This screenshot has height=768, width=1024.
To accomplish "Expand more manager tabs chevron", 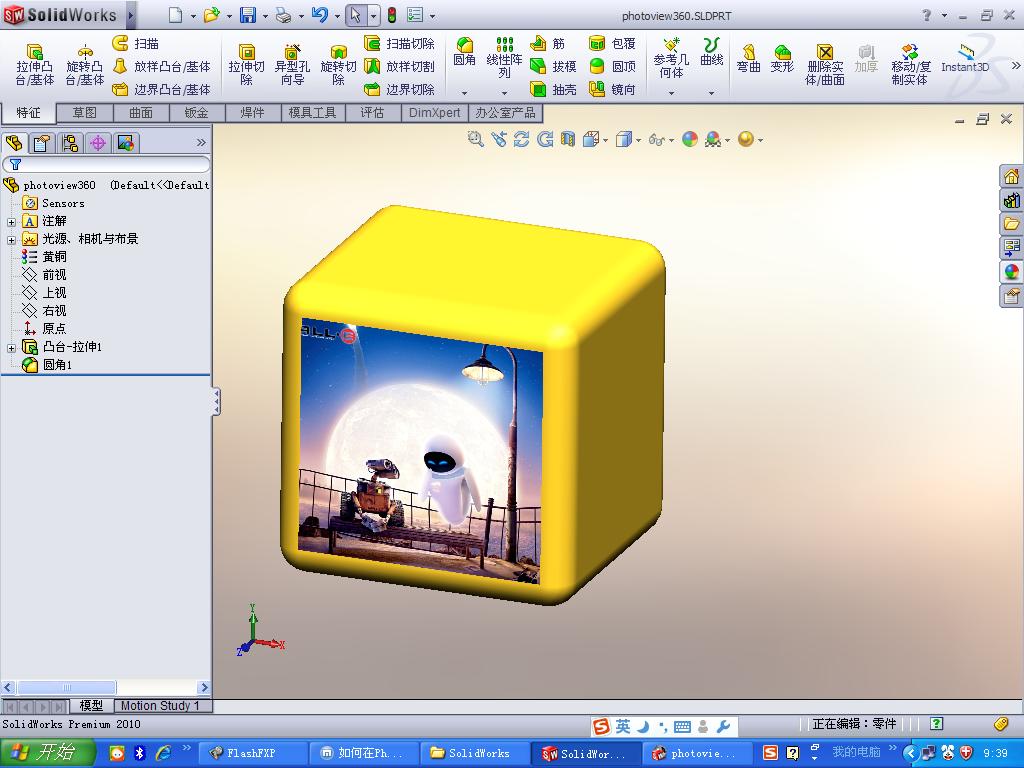I will 201,142.
